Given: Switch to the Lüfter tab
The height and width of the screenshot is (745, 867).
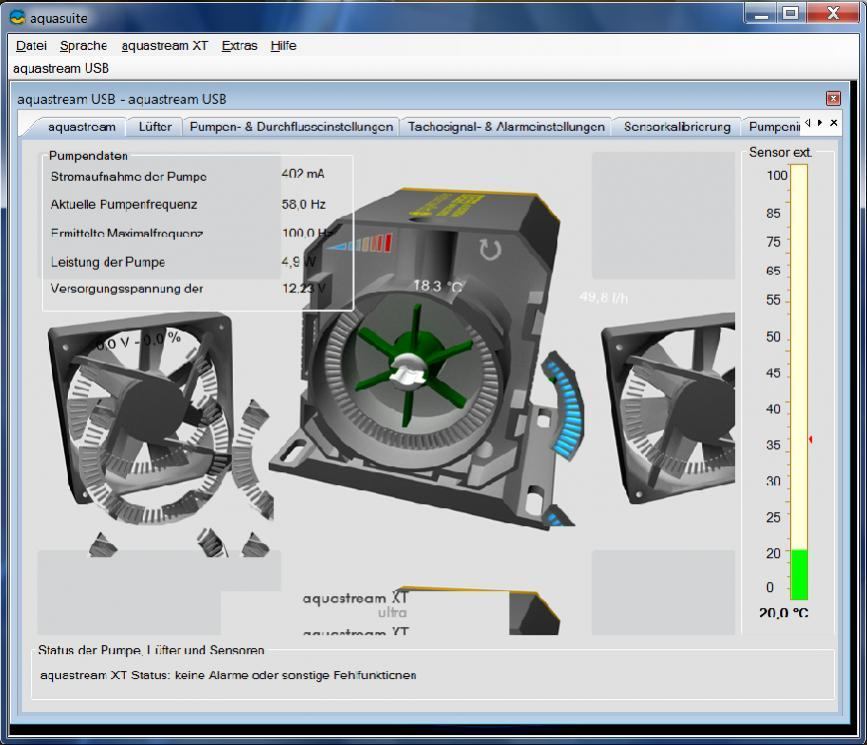Looking at the screenshot, I should click(155, 127).
